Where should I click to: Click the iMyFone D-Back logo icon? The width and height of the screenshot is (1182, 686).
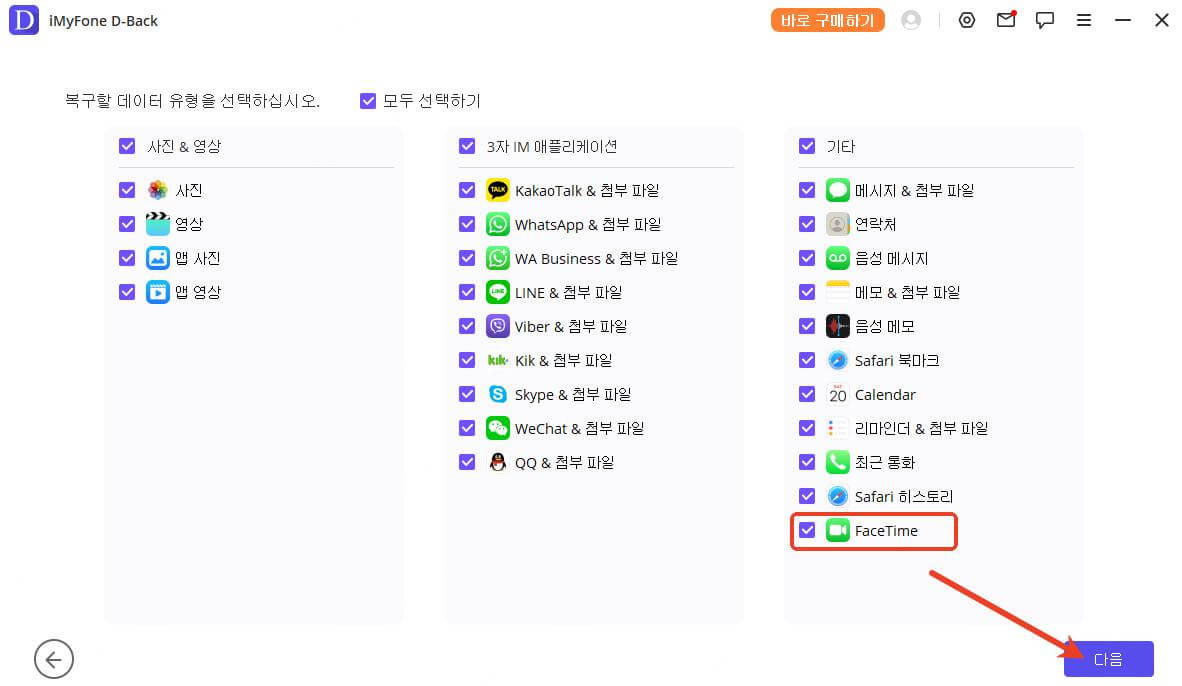point(23,20)
